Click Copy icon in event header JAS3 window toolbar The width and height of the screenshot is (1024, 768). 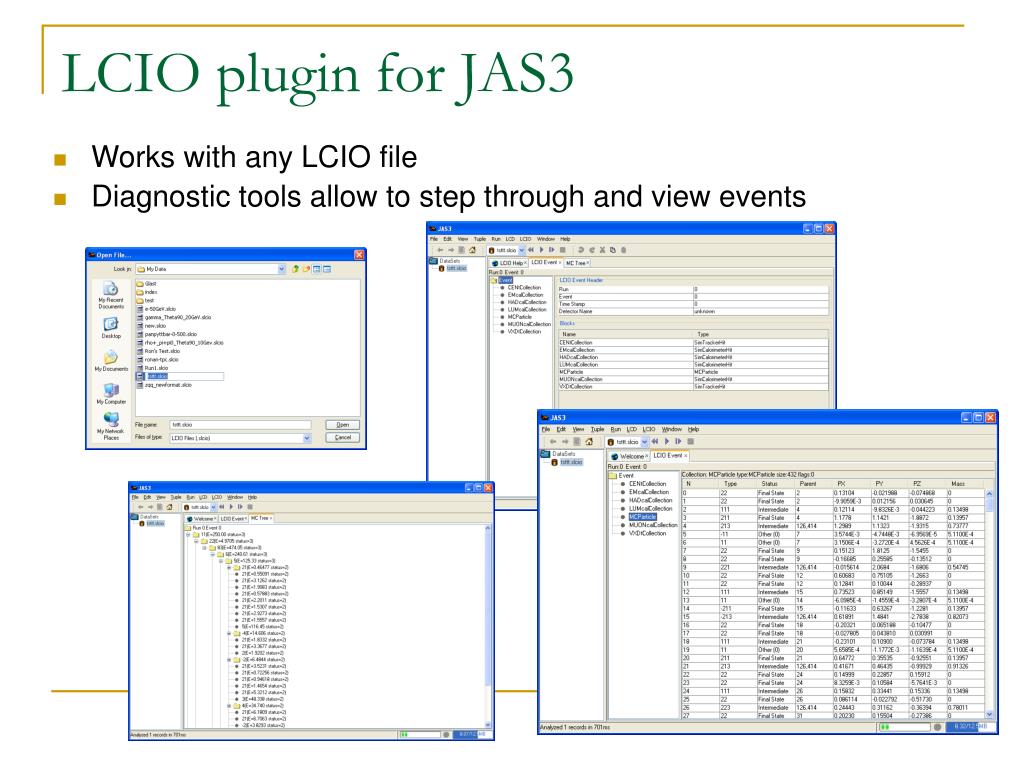point(613,250)
